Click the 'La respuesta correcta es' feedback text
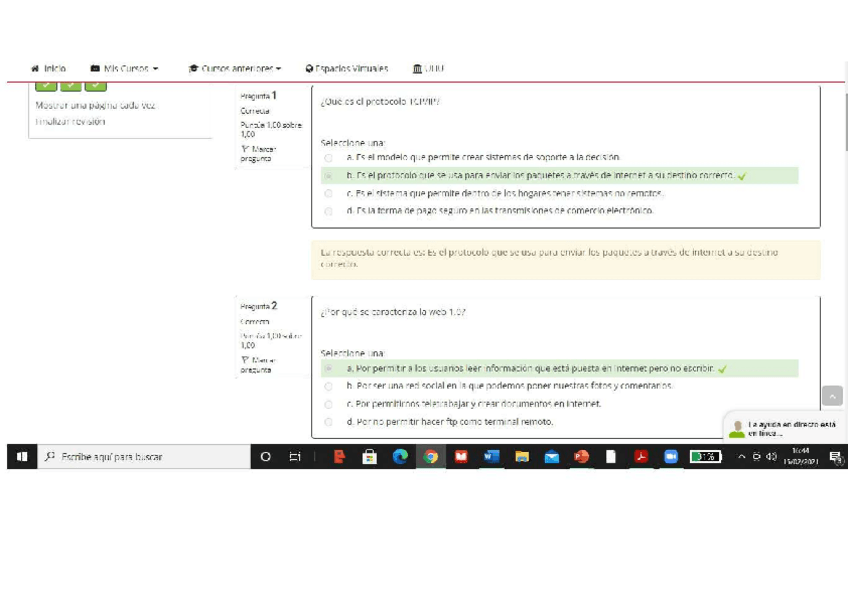This screenshot has height=599, width=848. click(x=549, y=258)
